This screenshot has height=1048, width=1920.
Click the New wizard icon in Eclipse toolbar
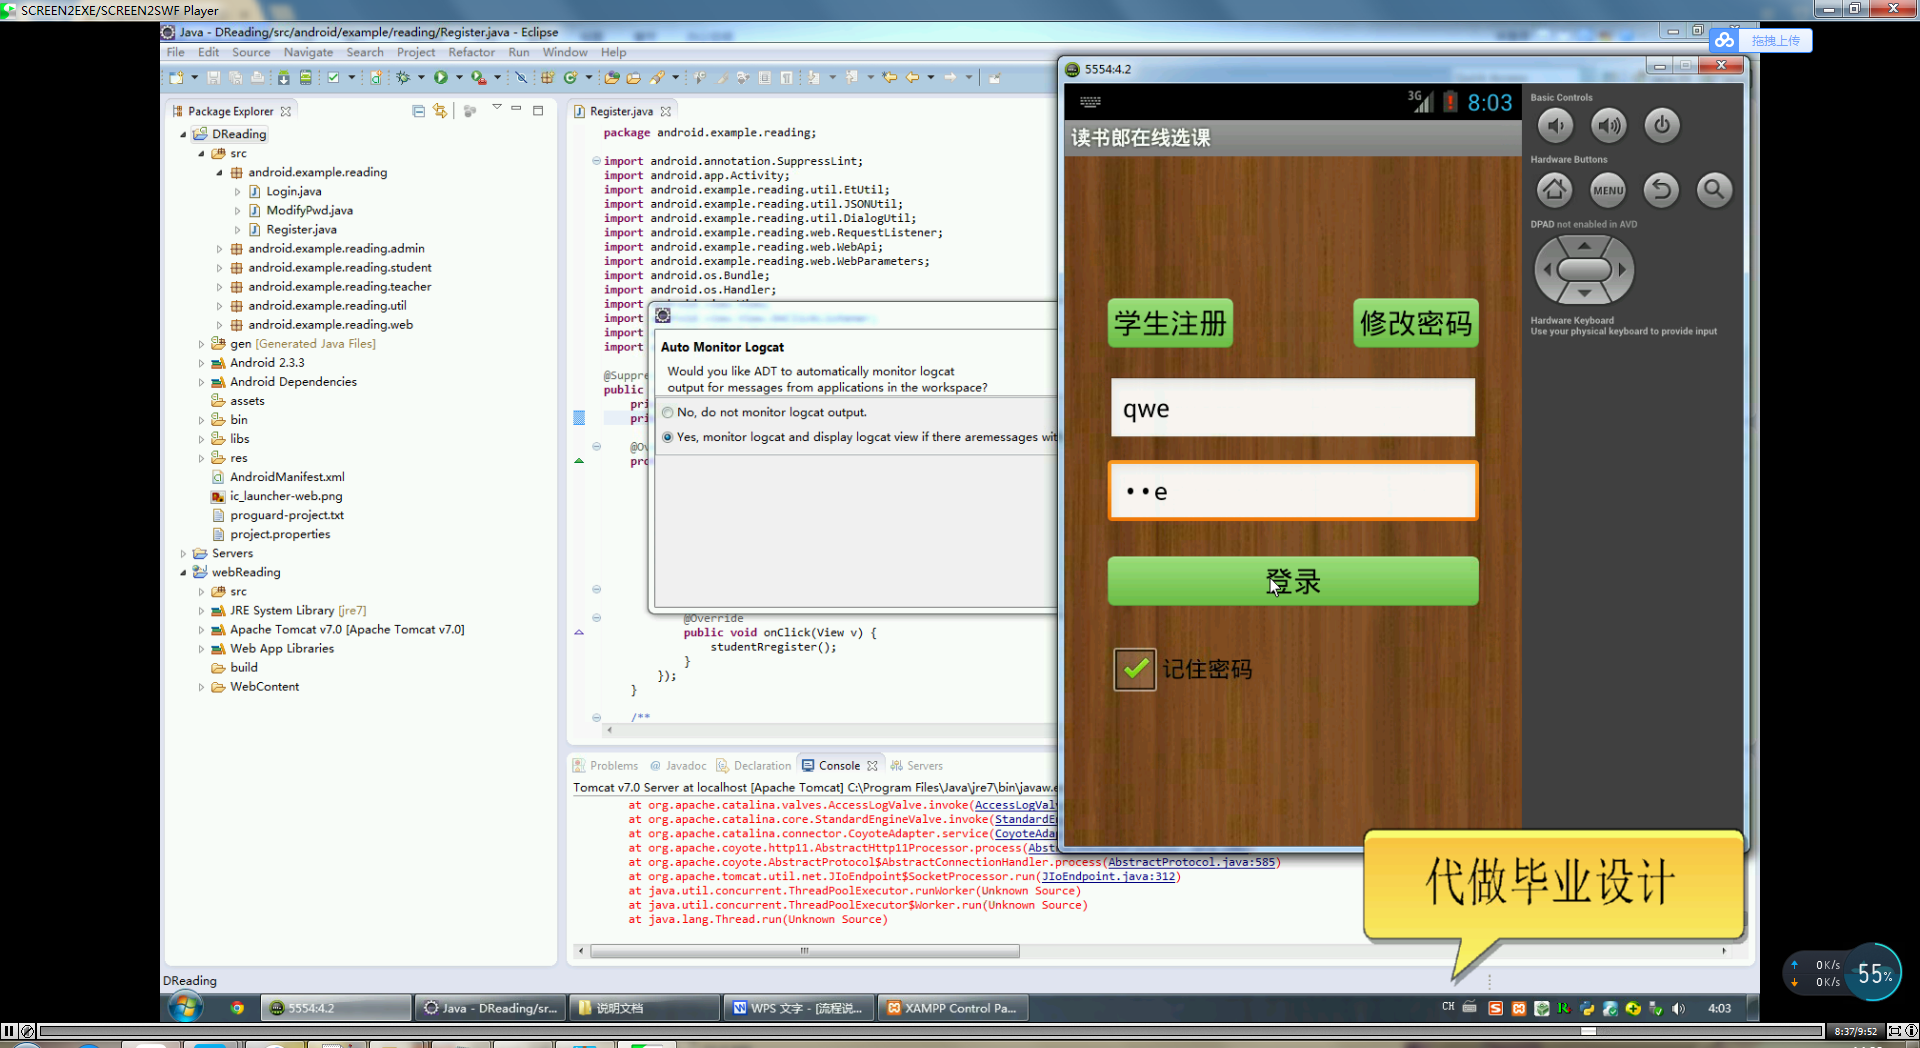click(176, 77)
